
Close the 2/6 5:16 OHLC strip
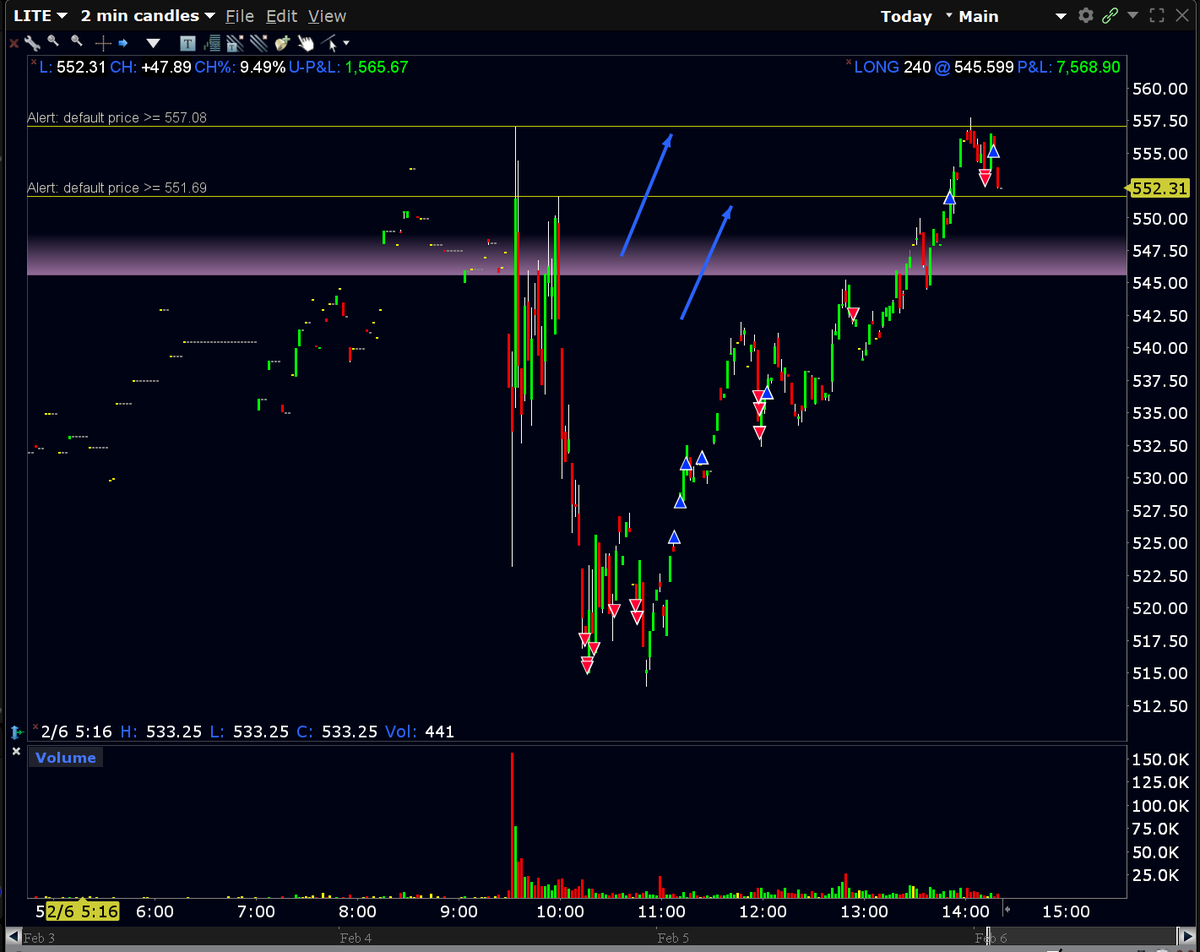pyautogui.click(x=37, y=726)
